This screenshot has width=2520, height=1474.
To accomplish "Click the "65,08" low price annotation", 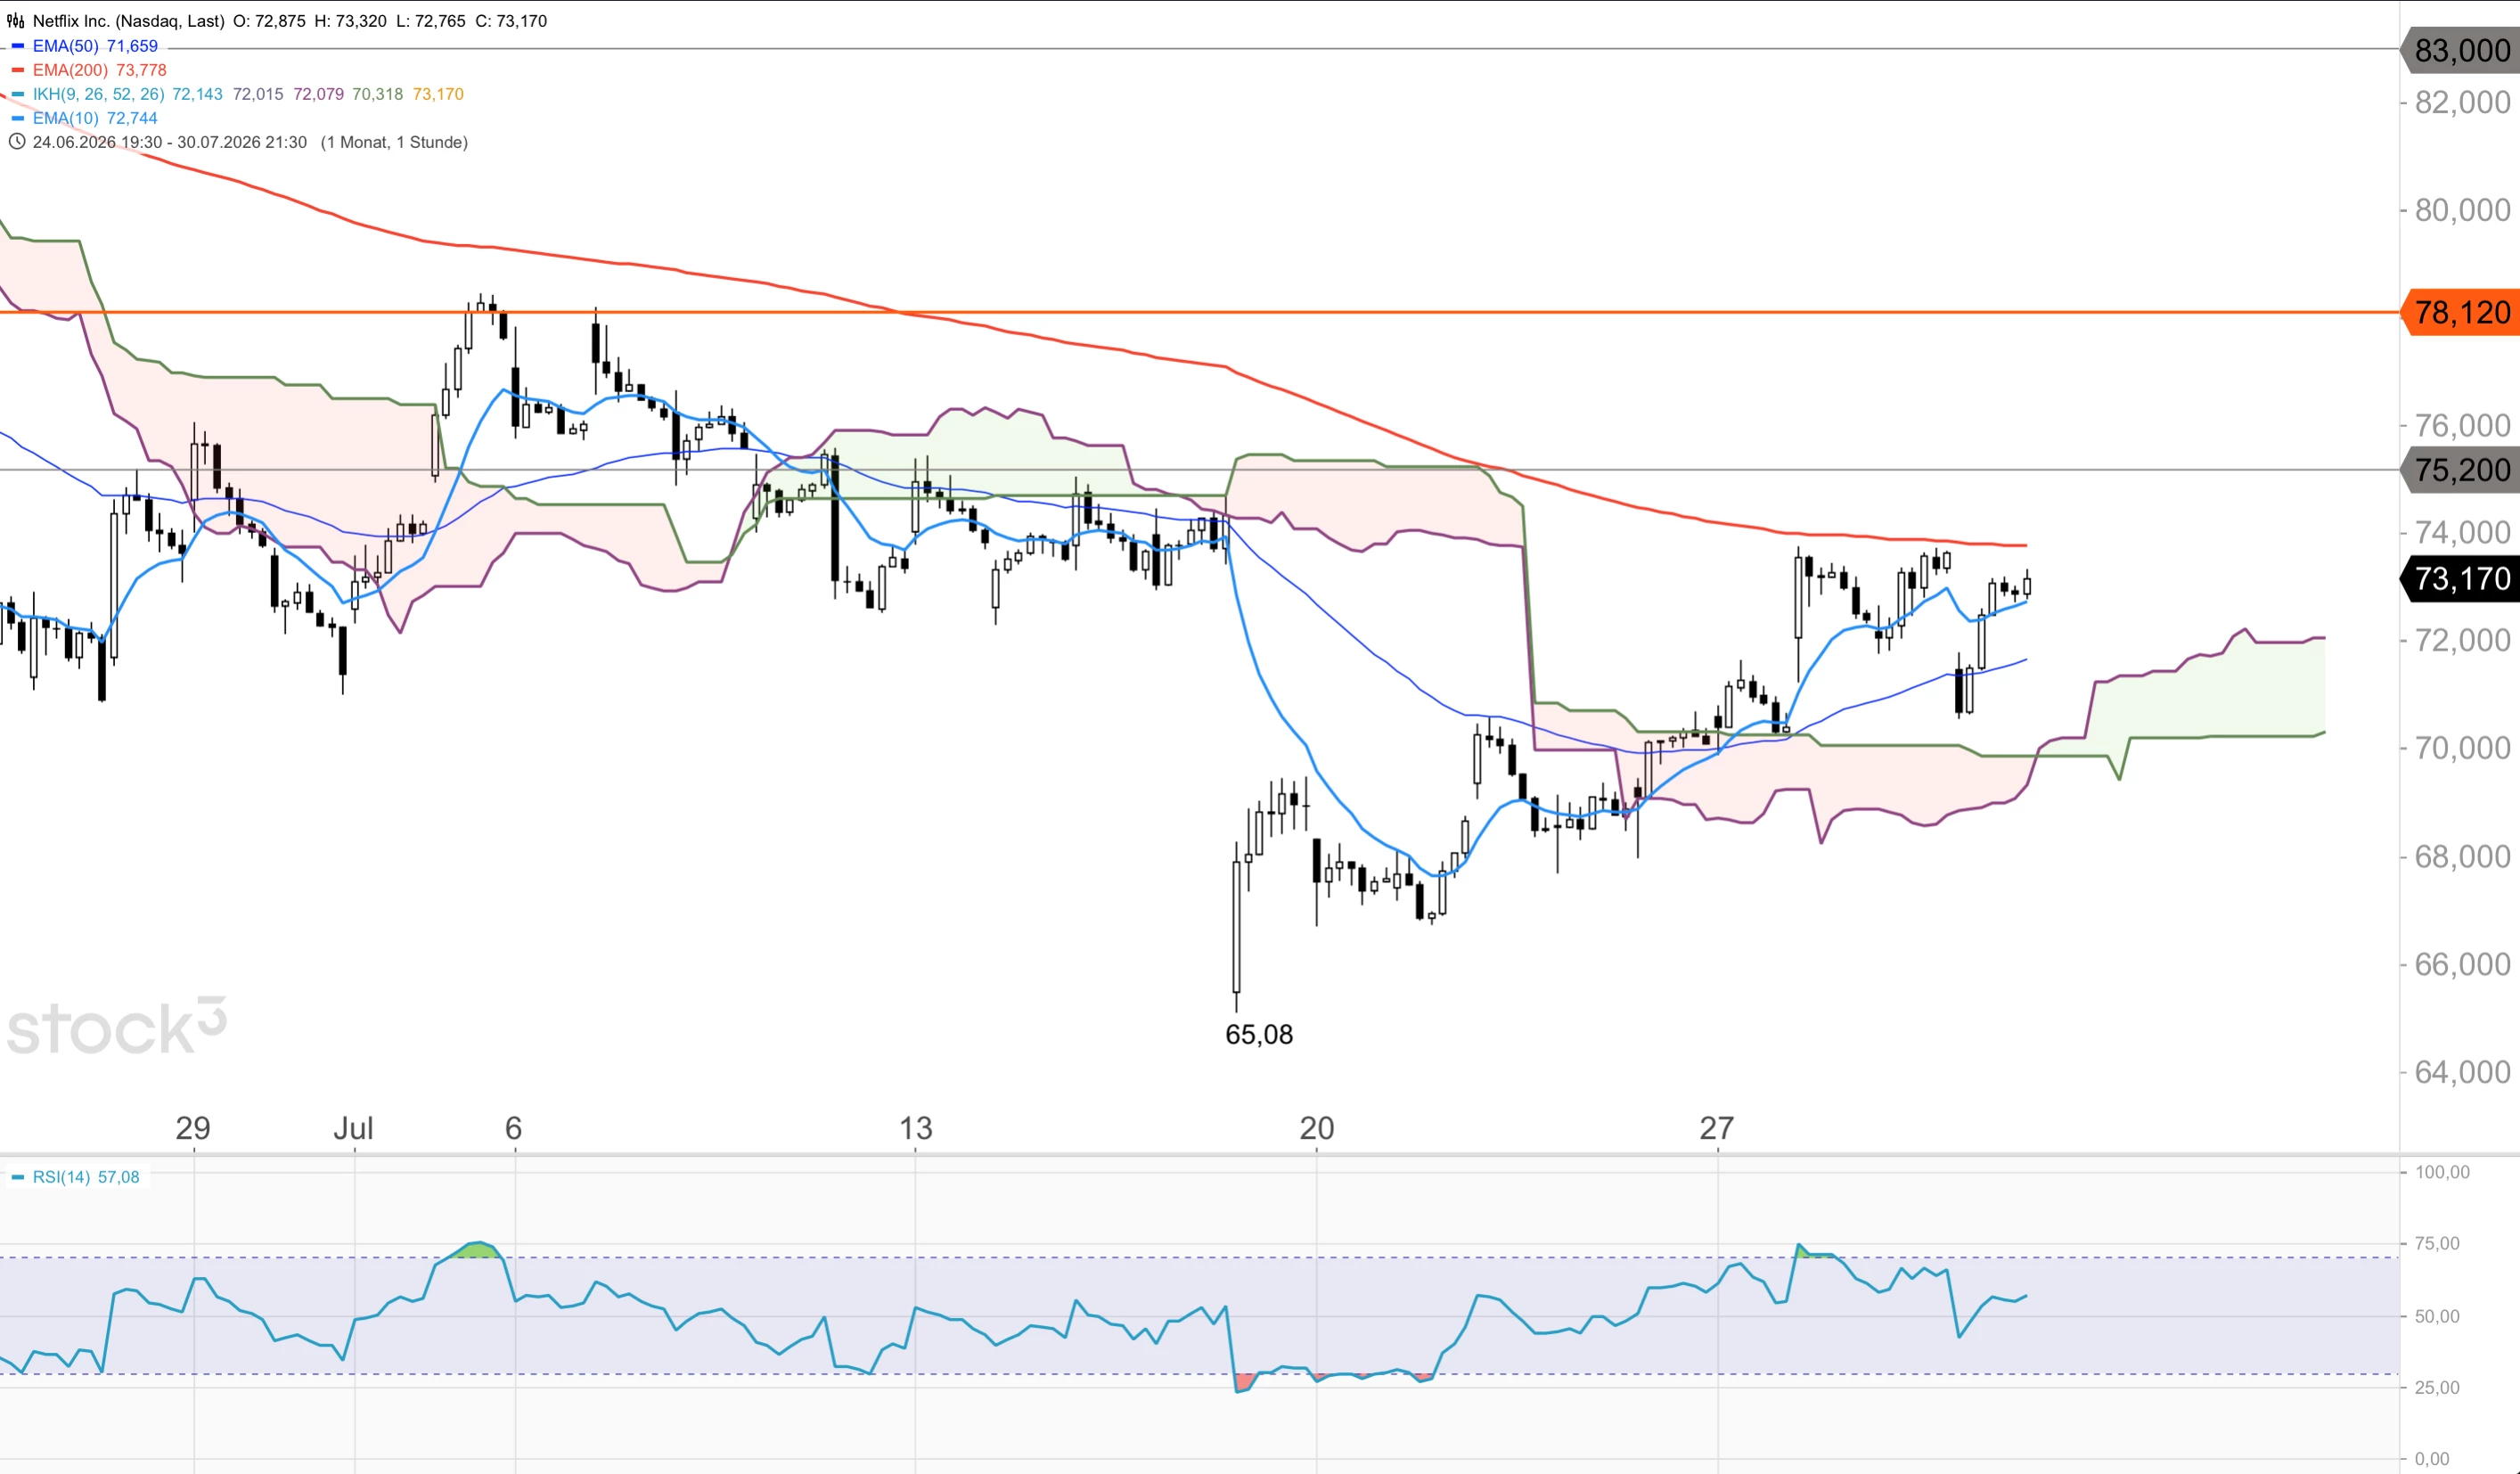I will click(1259, 1034).
